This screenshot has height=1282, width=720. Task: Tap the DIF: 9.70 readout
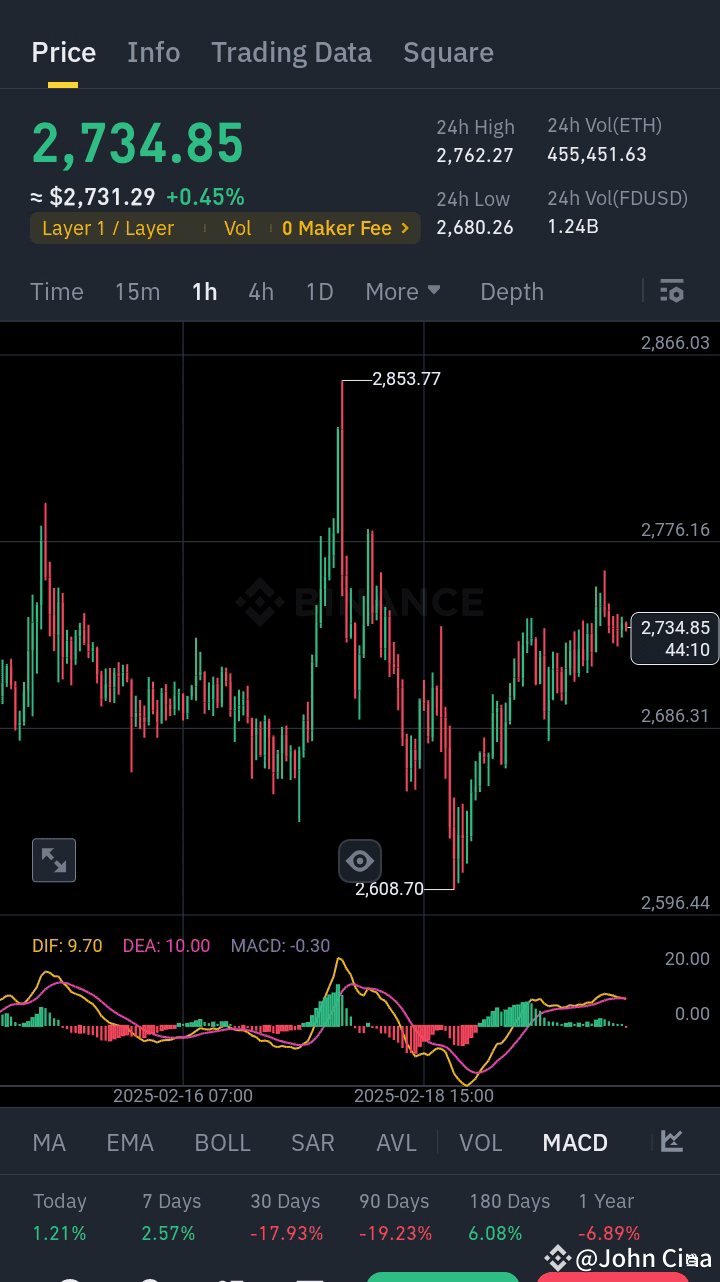[x=67, y=945]
